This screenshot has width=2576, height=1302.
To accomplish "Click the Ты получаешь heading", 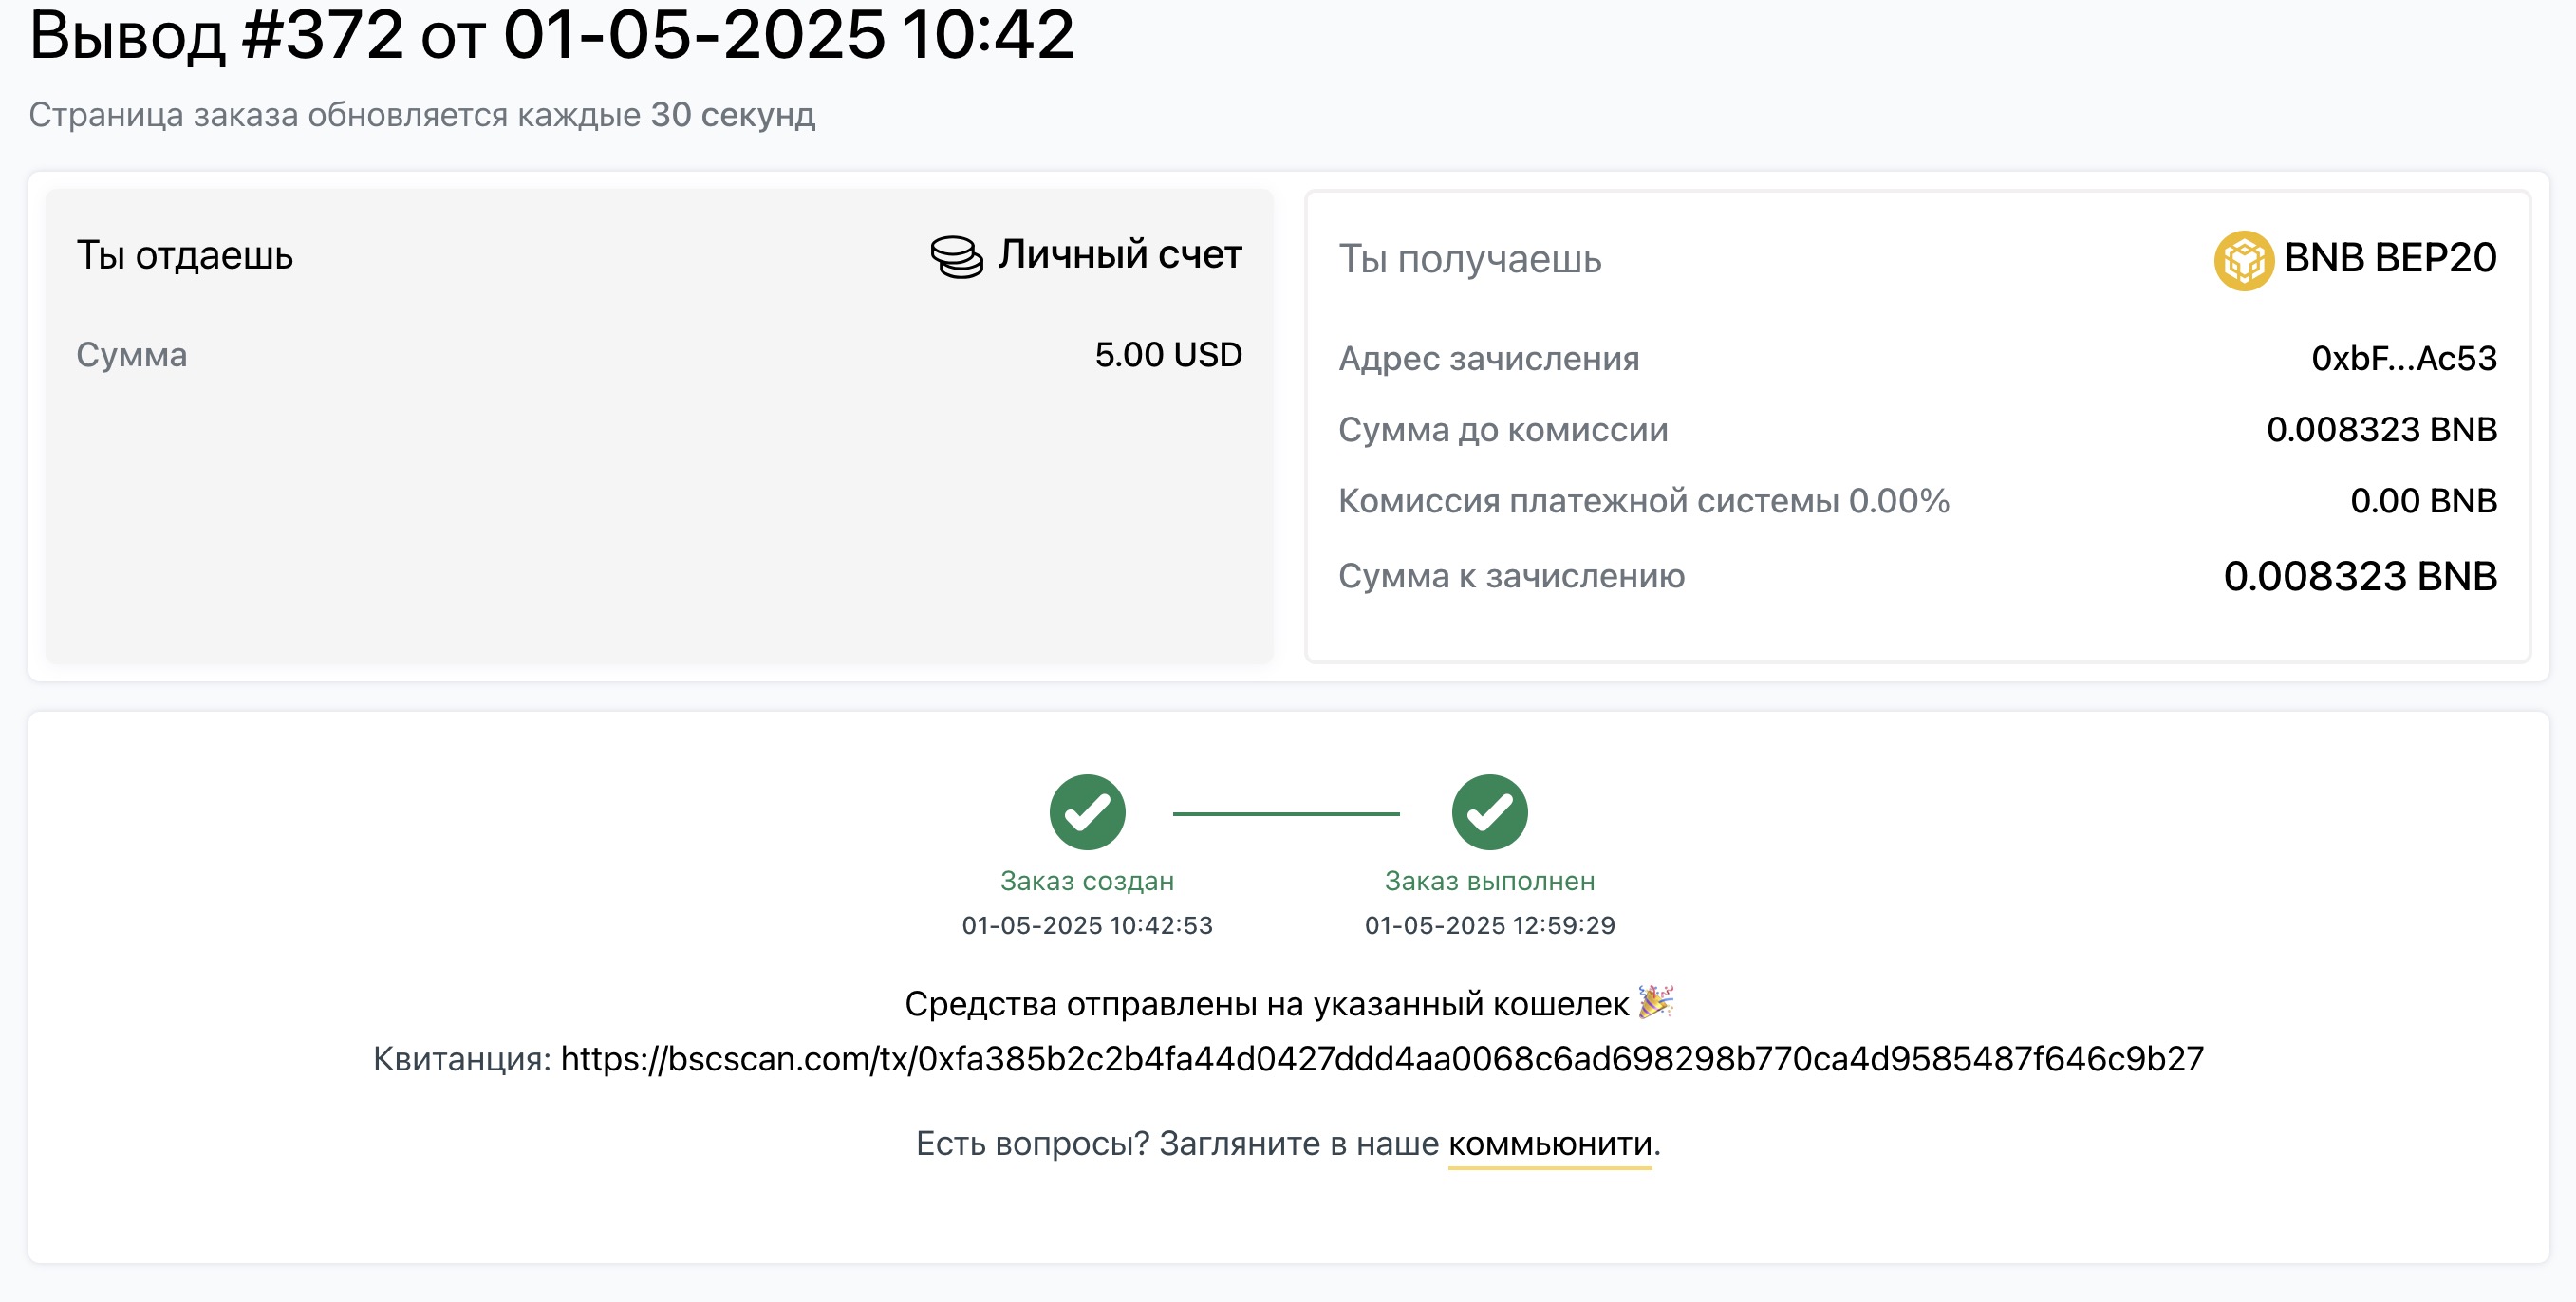I will coord(1470,259).
